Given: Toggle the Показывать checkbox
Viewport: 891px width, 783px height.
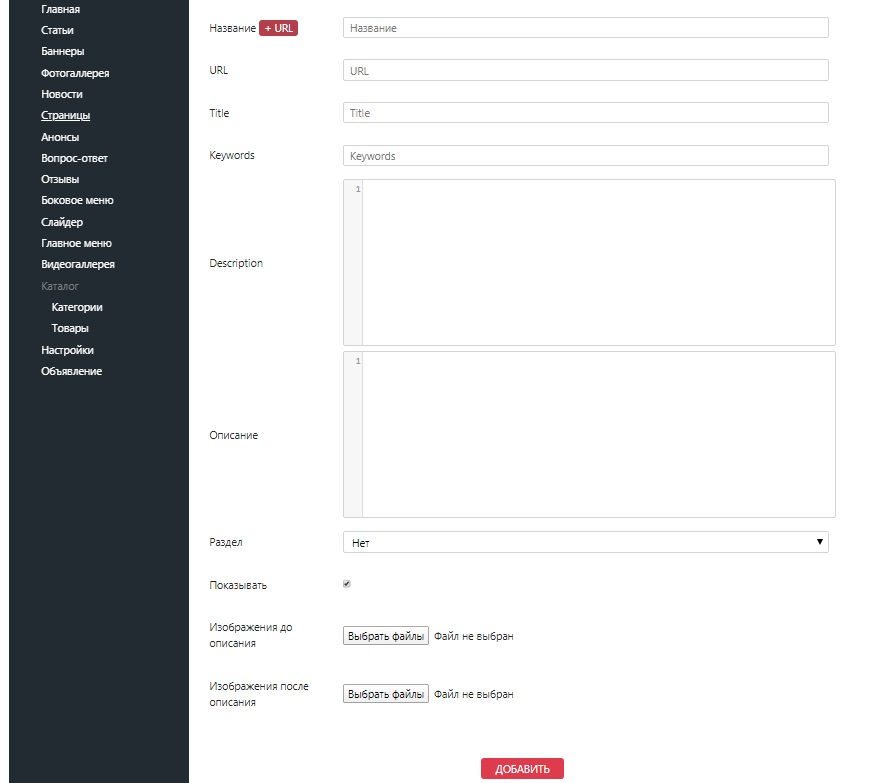Looking at the screenshot, I should [347, 584].
